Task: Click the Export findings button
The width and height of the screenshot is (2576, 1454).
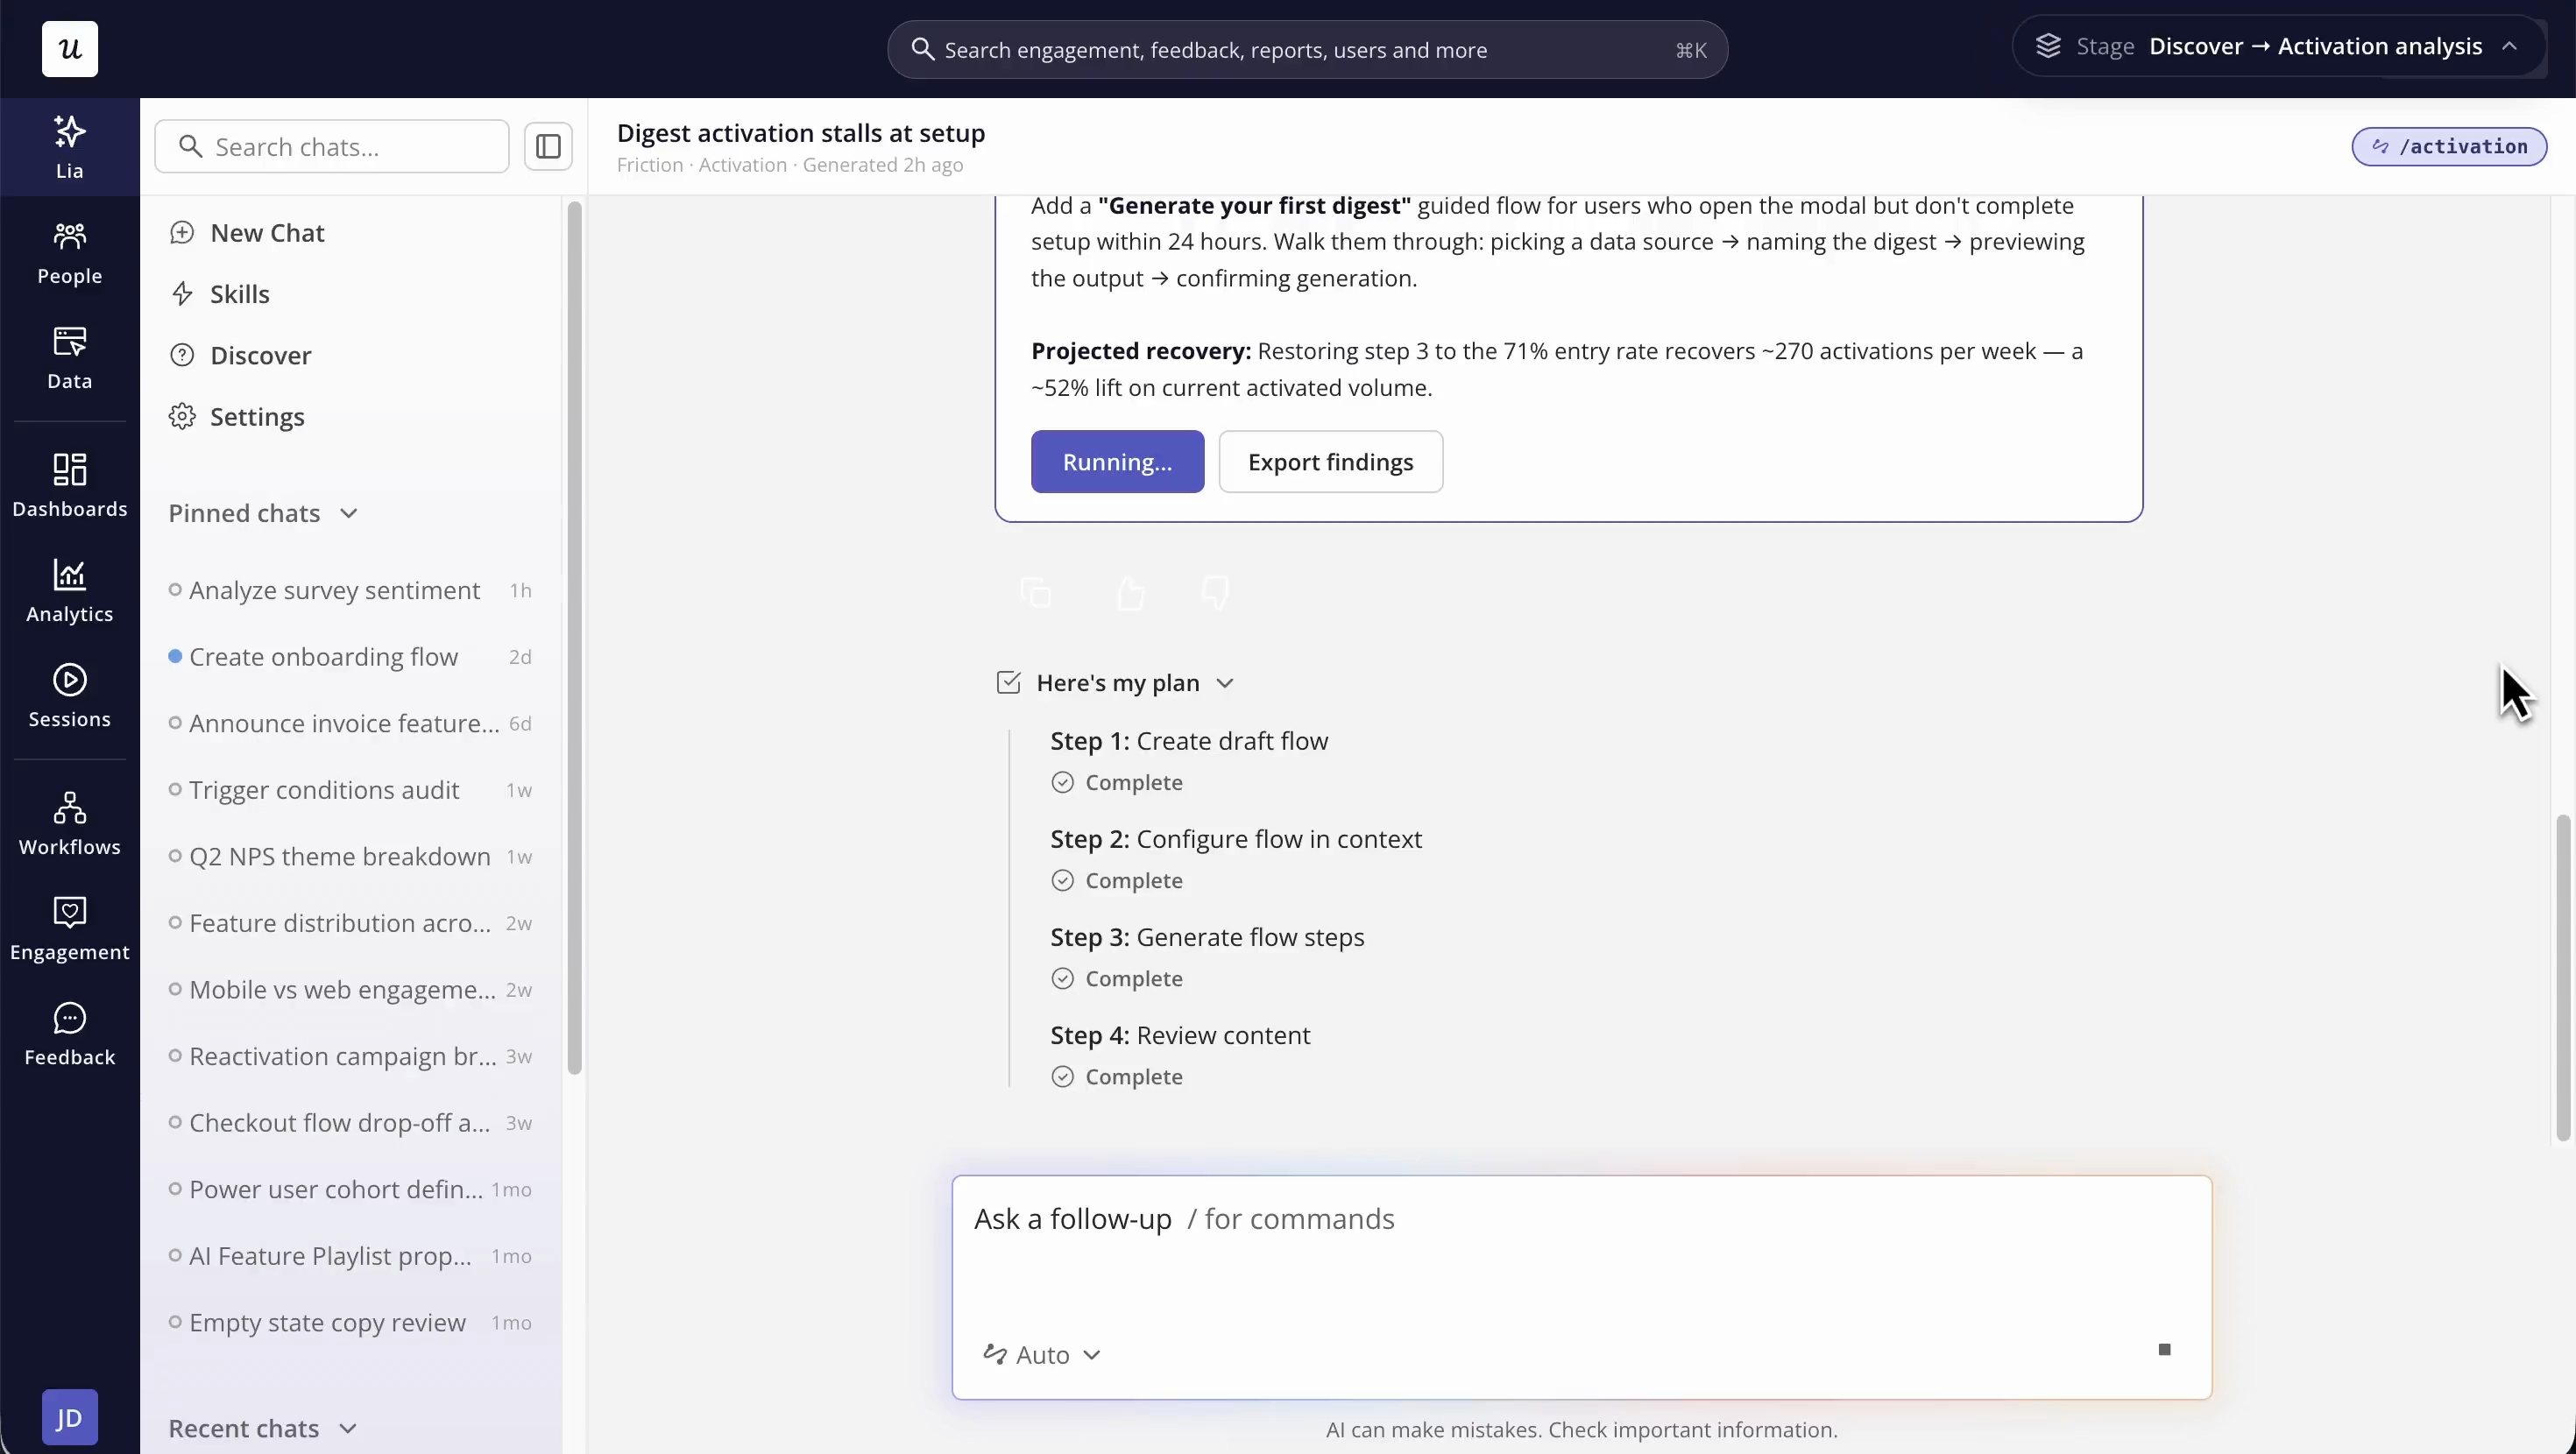Action: pyautogui.click(x=1330, y=462)
